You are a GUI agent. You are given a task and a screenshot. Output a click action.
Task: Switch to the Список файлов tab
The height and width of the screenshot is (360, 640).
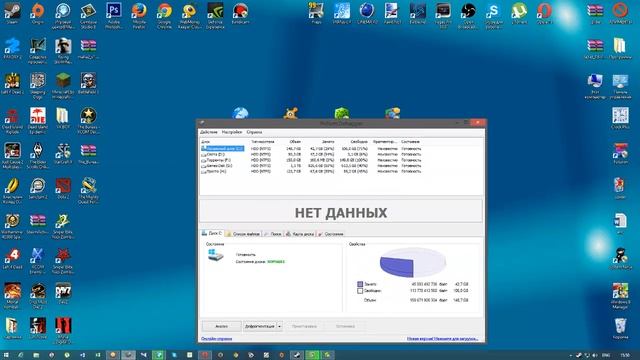243,234
